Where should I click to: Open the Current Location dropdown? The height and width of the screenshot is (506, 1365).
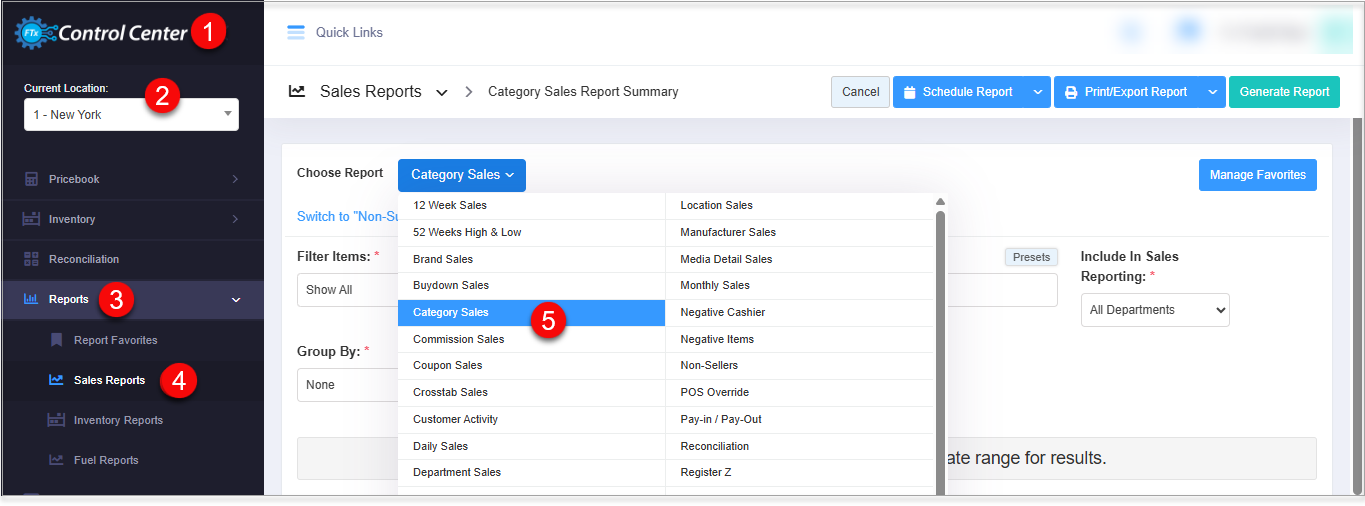(x=131, y=115)
